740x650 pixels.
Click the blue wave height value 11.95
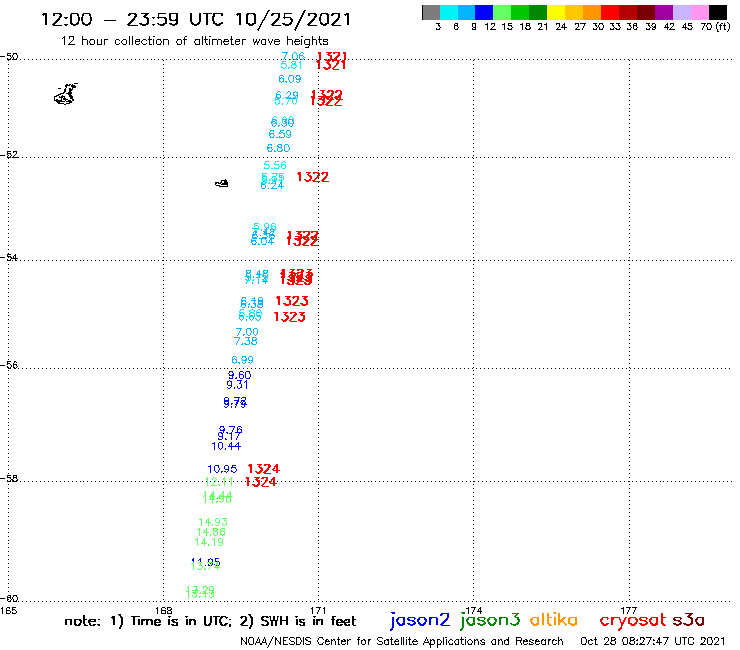pos(206,562)
